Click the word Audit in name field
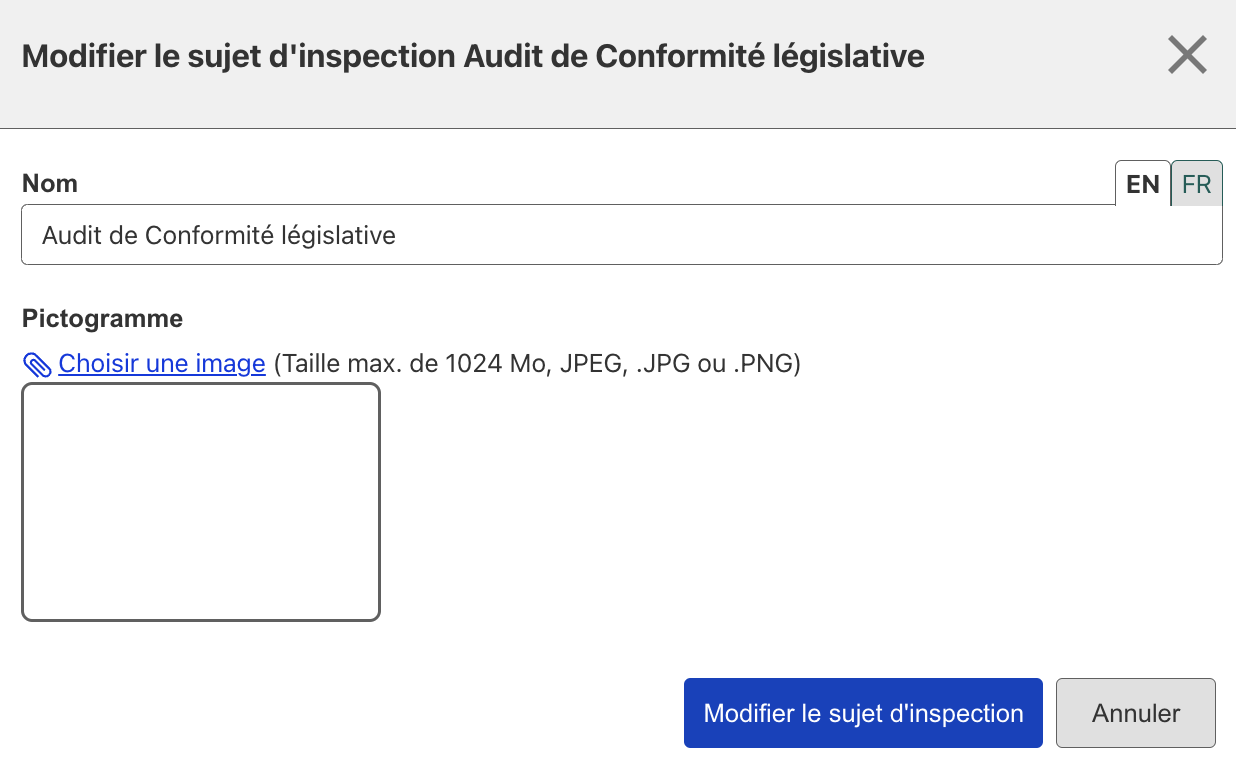1236x774 pixels. point(72,236)
